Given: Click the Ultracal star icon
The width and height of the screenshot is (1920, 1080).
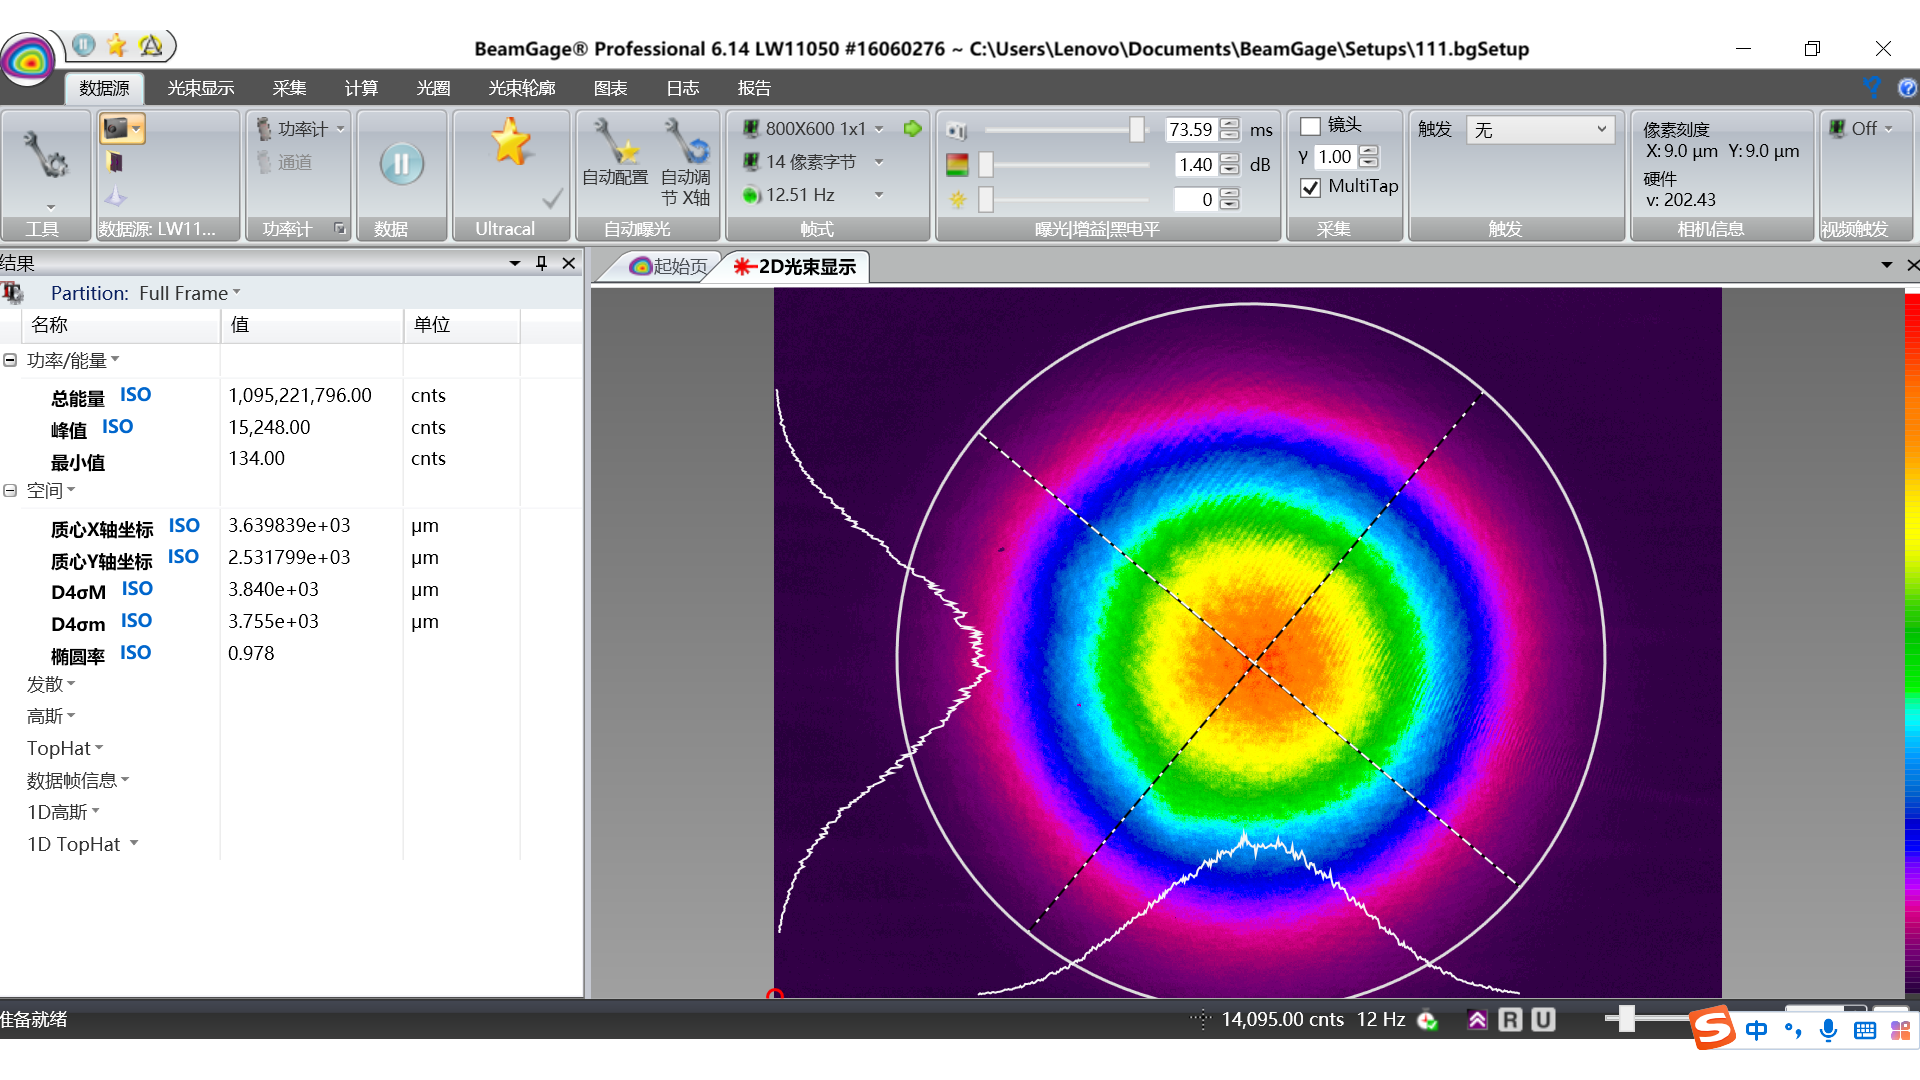Looking at the screenshot, I should point(510,142).
